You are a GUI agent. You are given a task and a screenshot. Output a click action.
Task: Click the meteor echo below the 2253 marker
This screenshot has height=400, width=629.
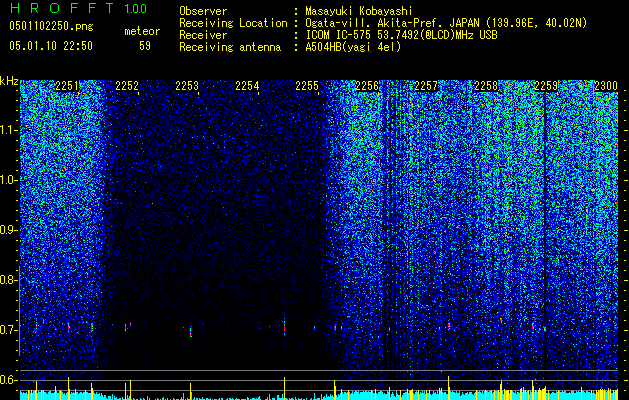click(191, 331)
